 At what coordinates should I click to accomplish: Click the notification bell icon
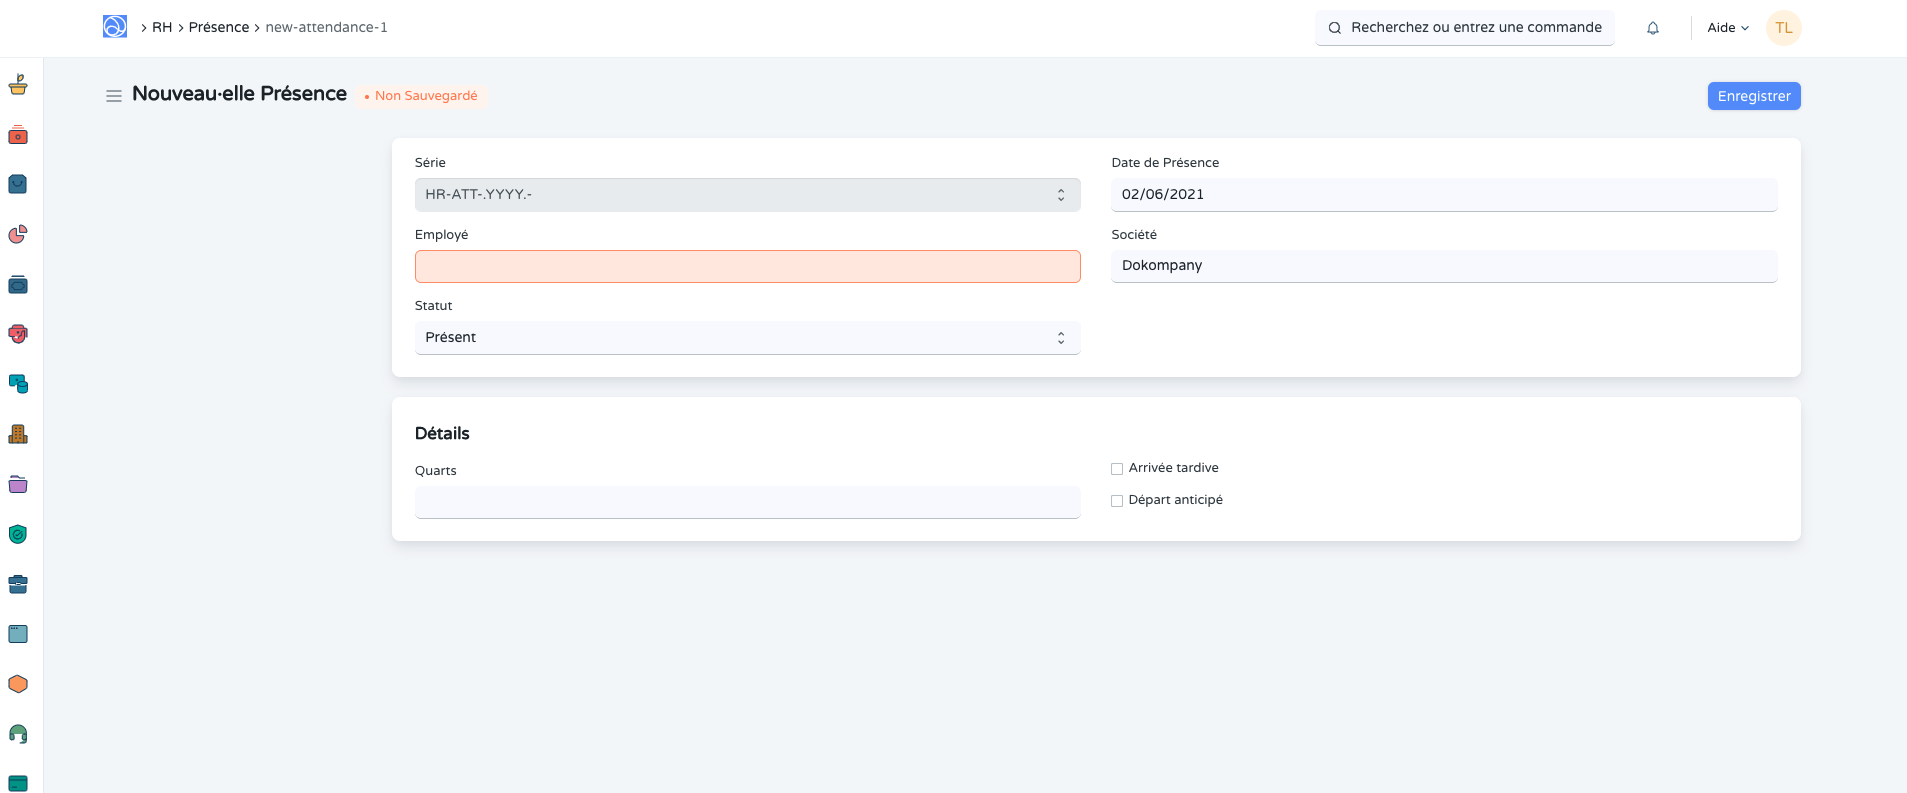click(1653, 28)
